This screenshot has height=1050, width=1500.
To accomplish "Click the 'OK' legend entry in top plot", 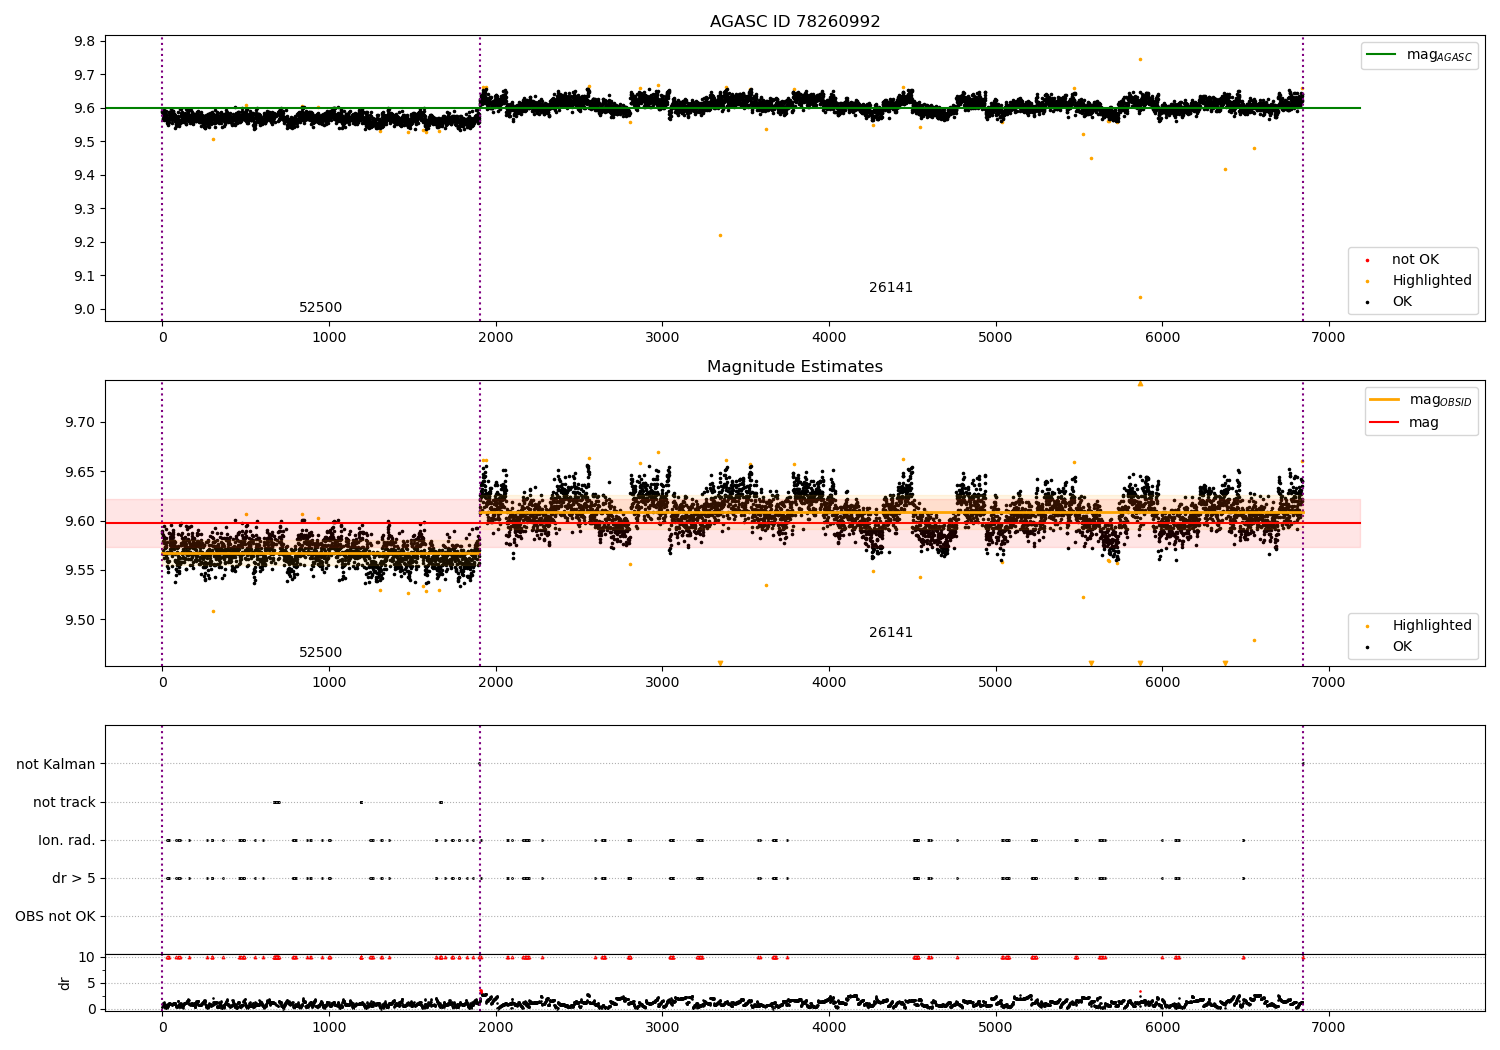I will coord(1402,302).
